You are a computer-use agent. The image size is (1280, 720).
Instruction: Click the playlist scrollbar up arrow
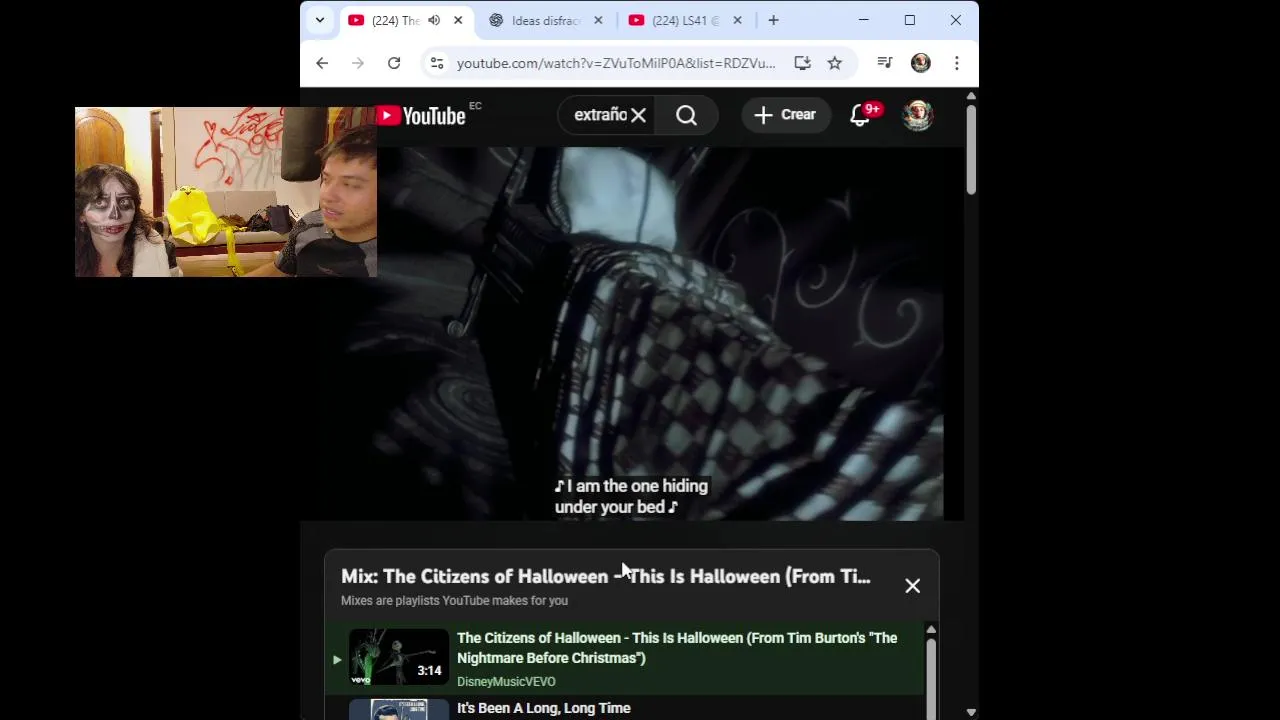click(931, 630)
